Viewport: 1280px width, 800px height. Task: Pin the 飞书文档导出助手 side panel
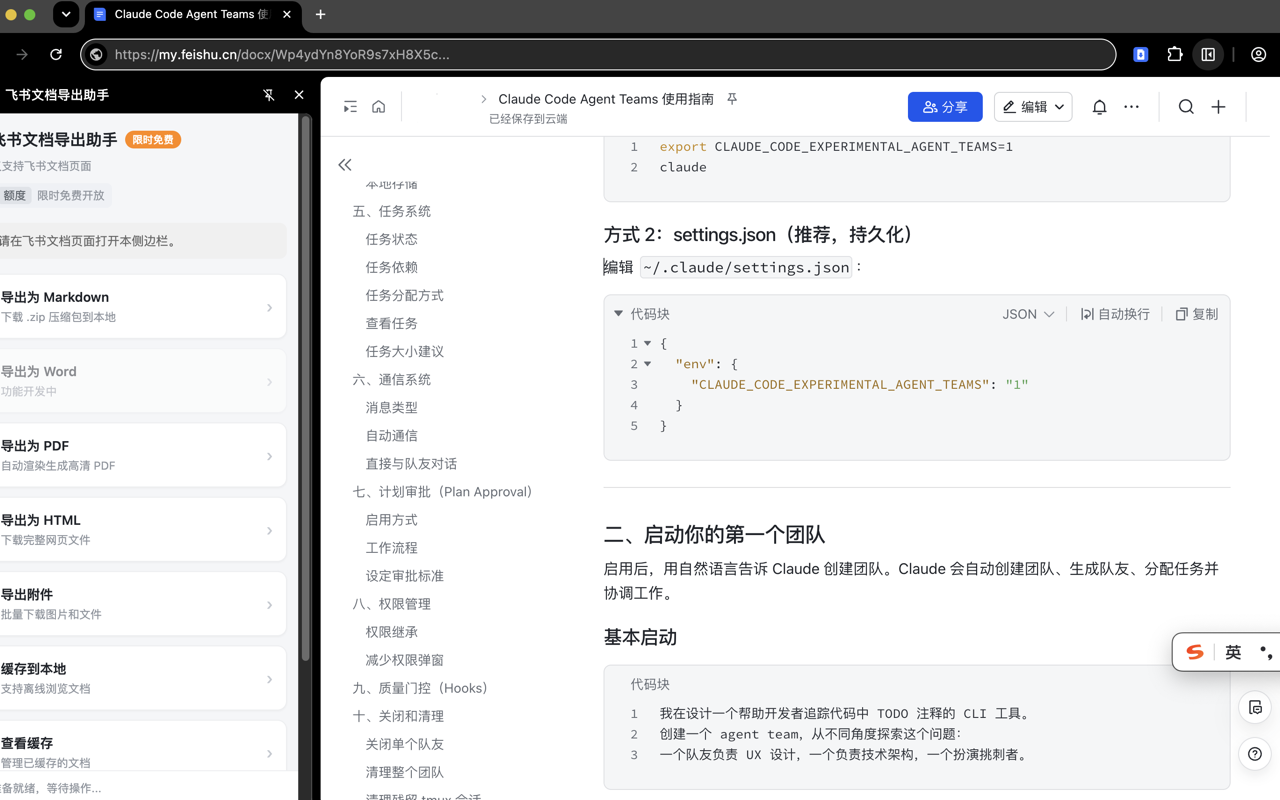click(269, 95)
